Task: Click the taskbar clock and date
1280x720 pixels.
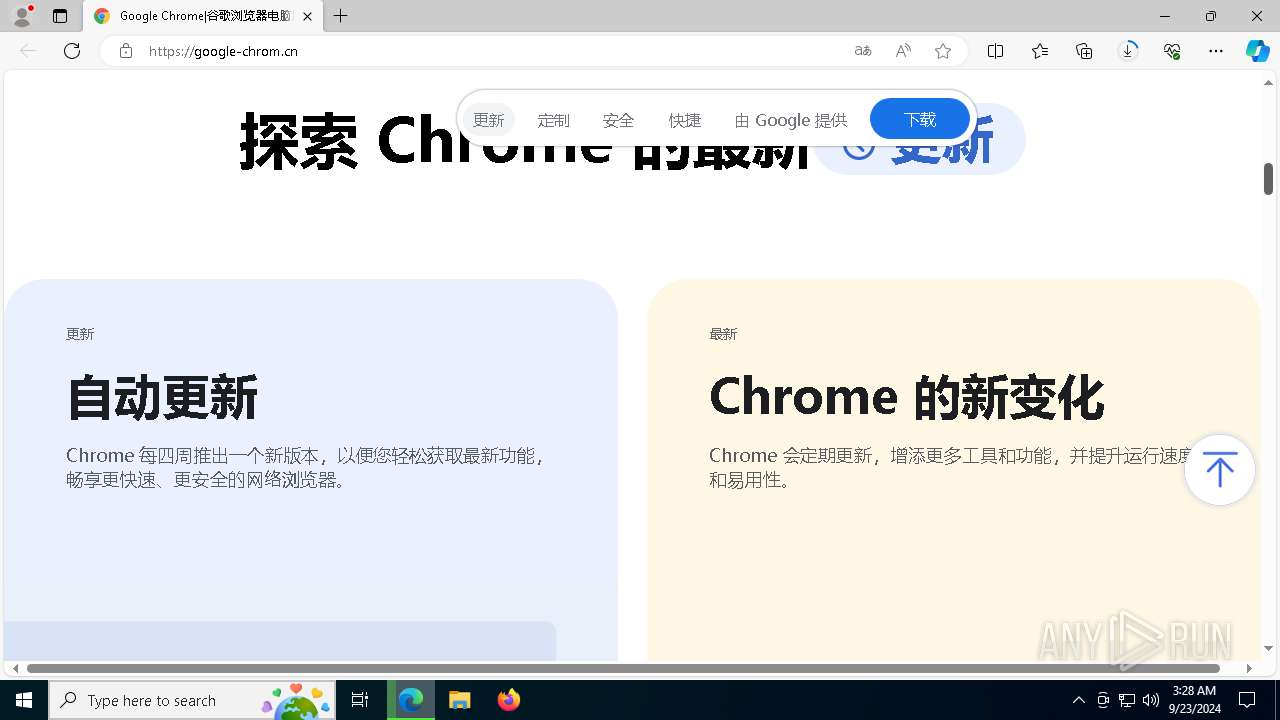Action: (x=1195, y=700)
